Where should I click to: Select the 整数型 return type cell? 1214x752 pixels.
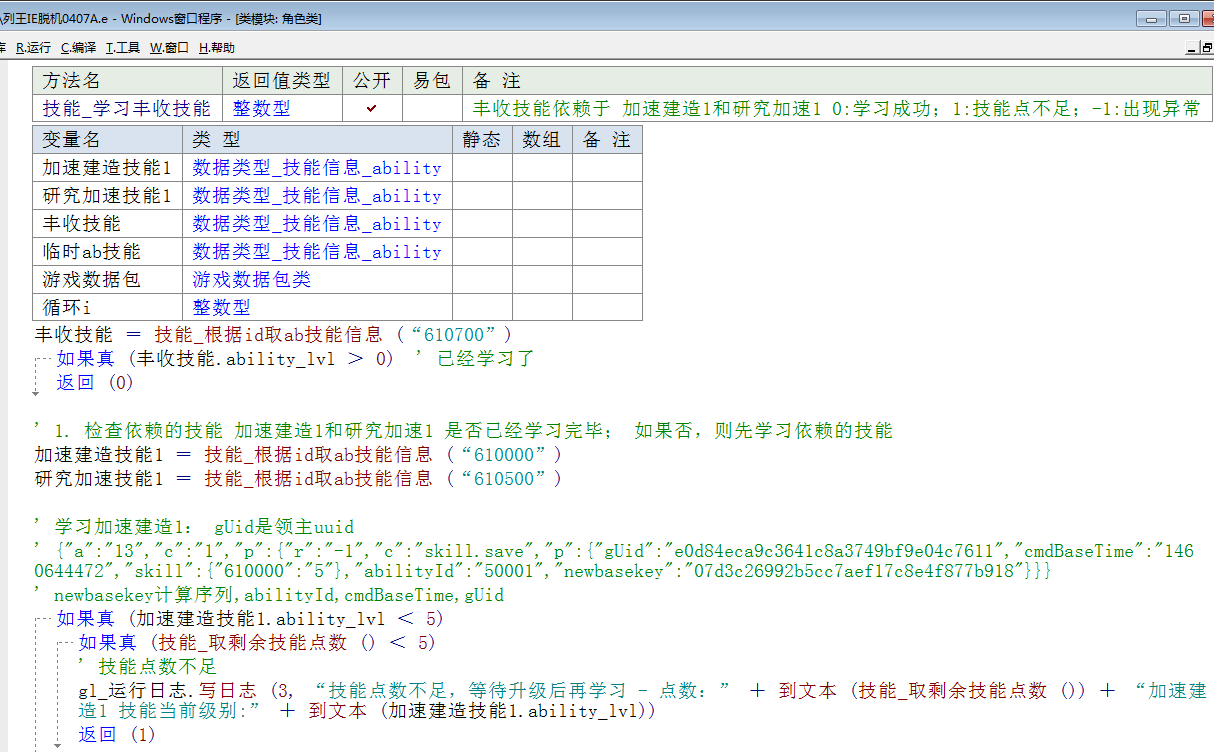[261, 108]
